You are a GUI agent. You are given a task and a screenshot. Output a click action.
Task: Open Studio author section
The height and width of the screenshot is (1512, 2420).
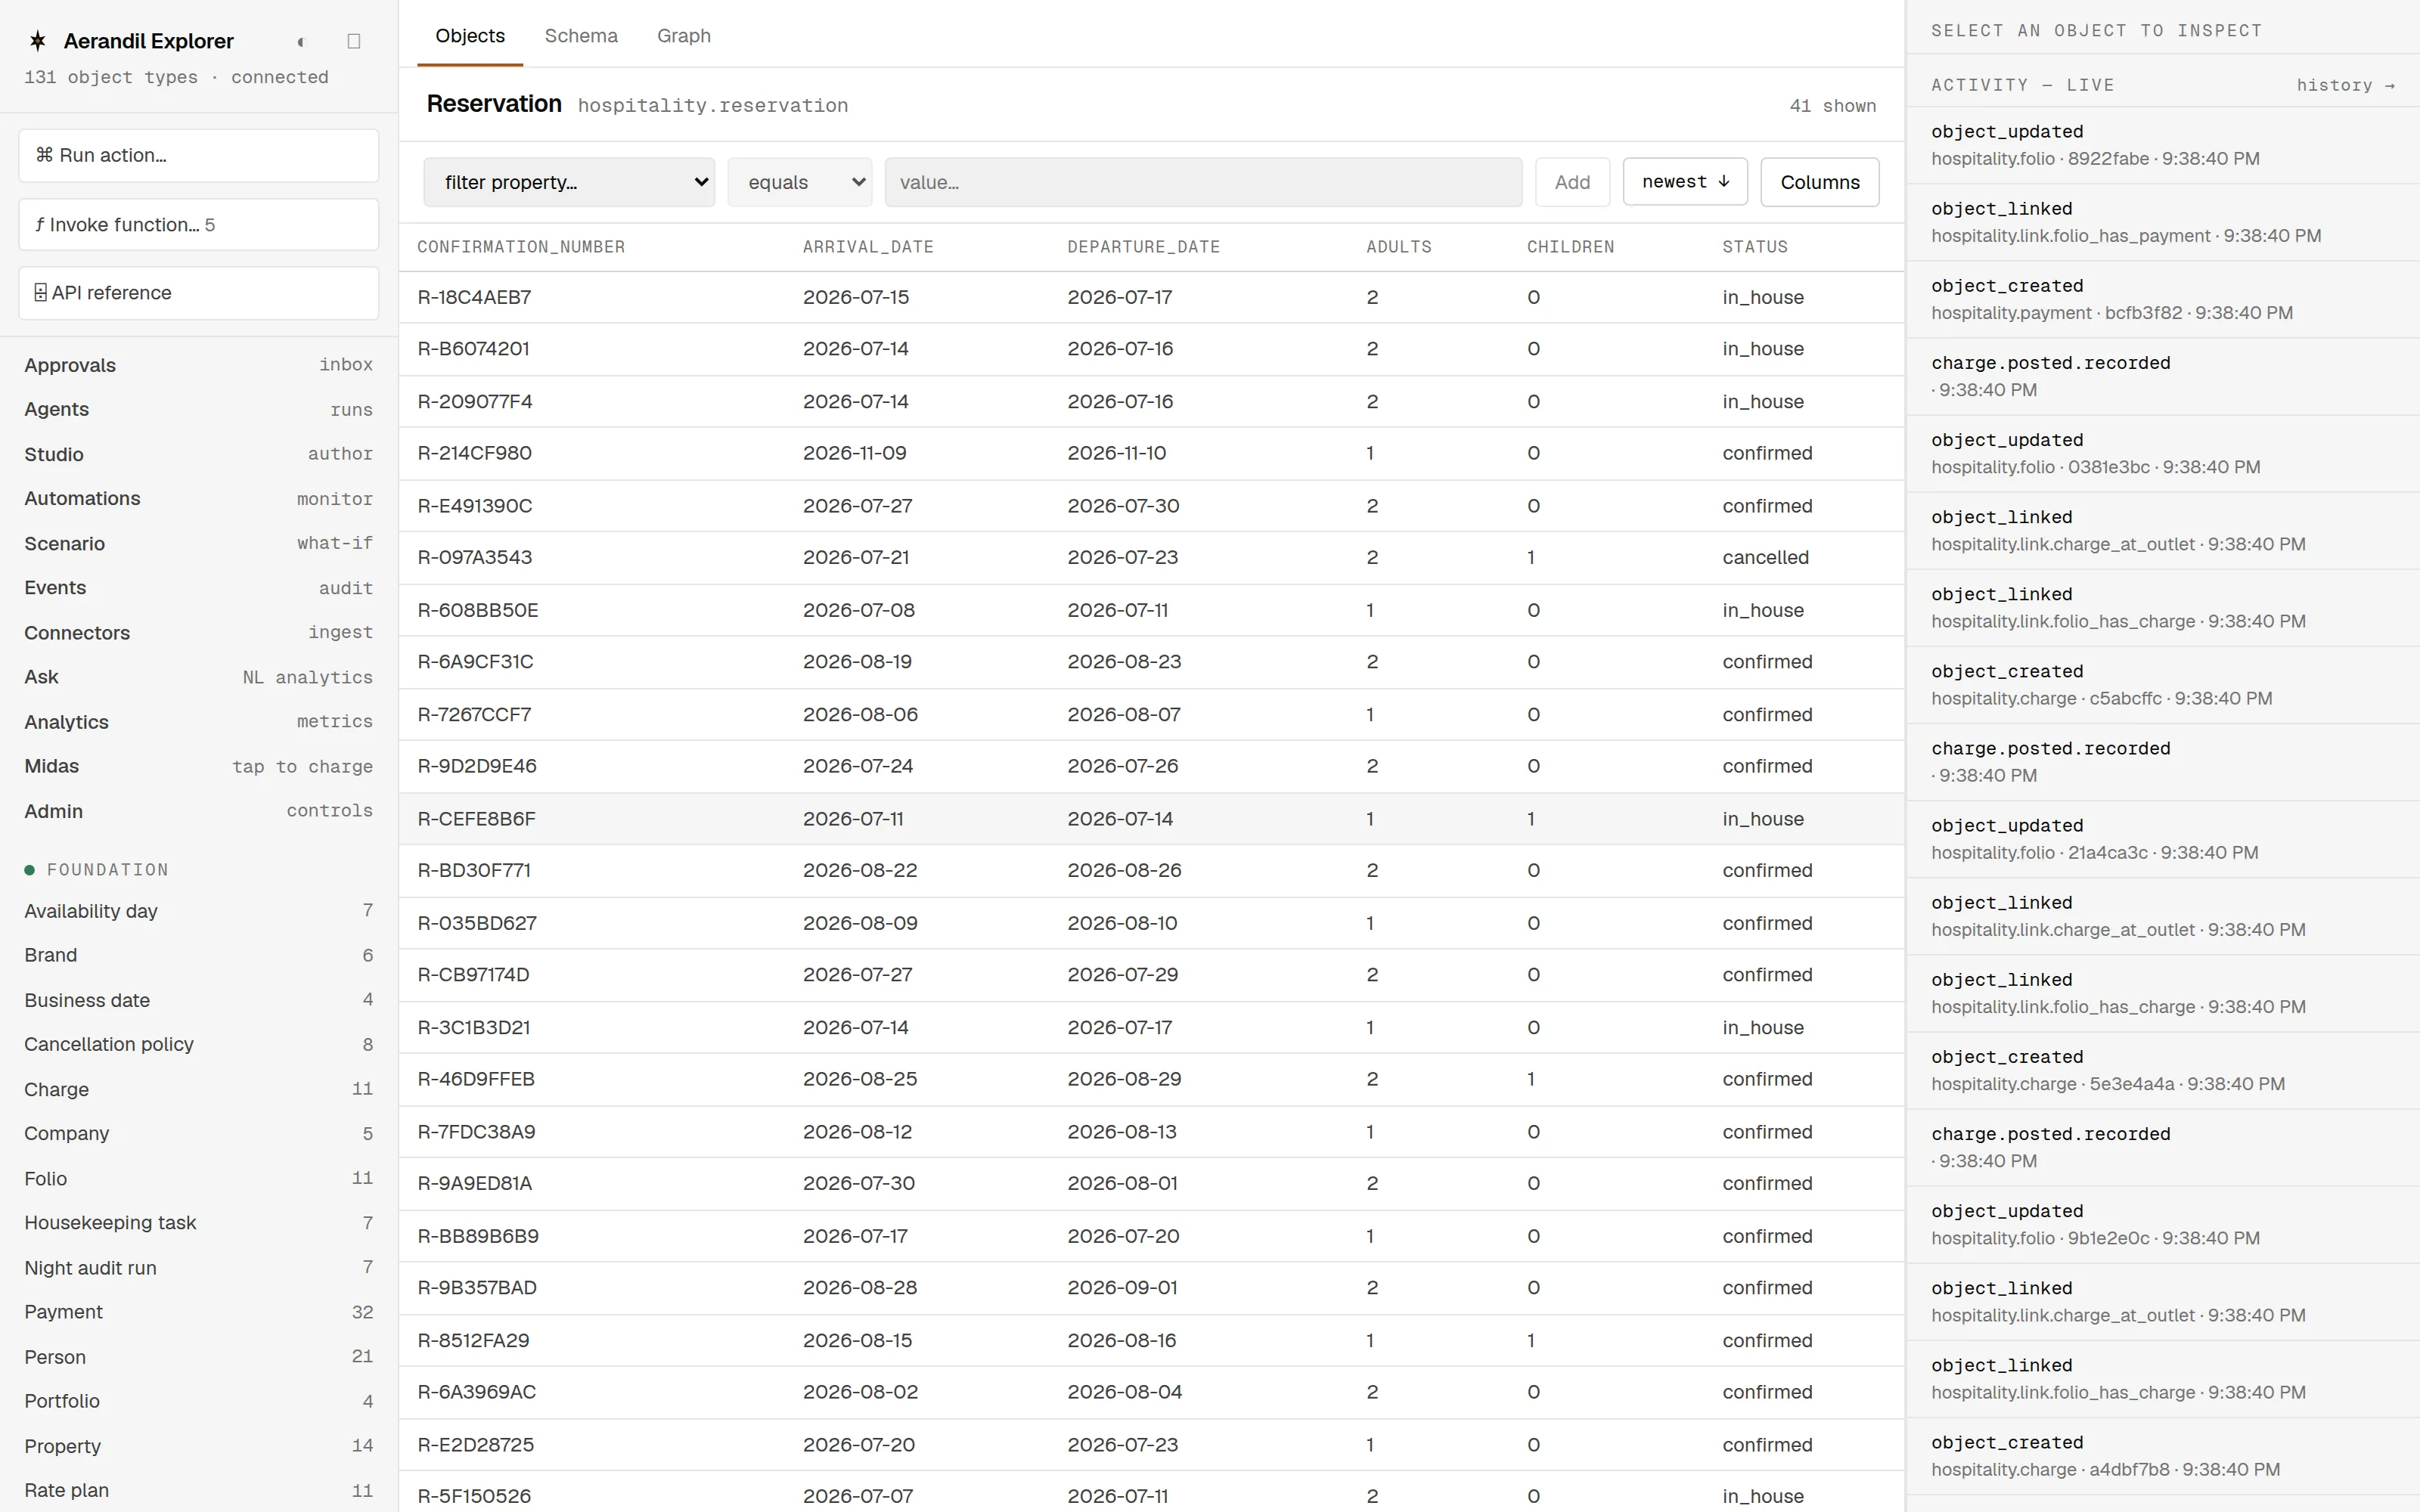(198, 454)
